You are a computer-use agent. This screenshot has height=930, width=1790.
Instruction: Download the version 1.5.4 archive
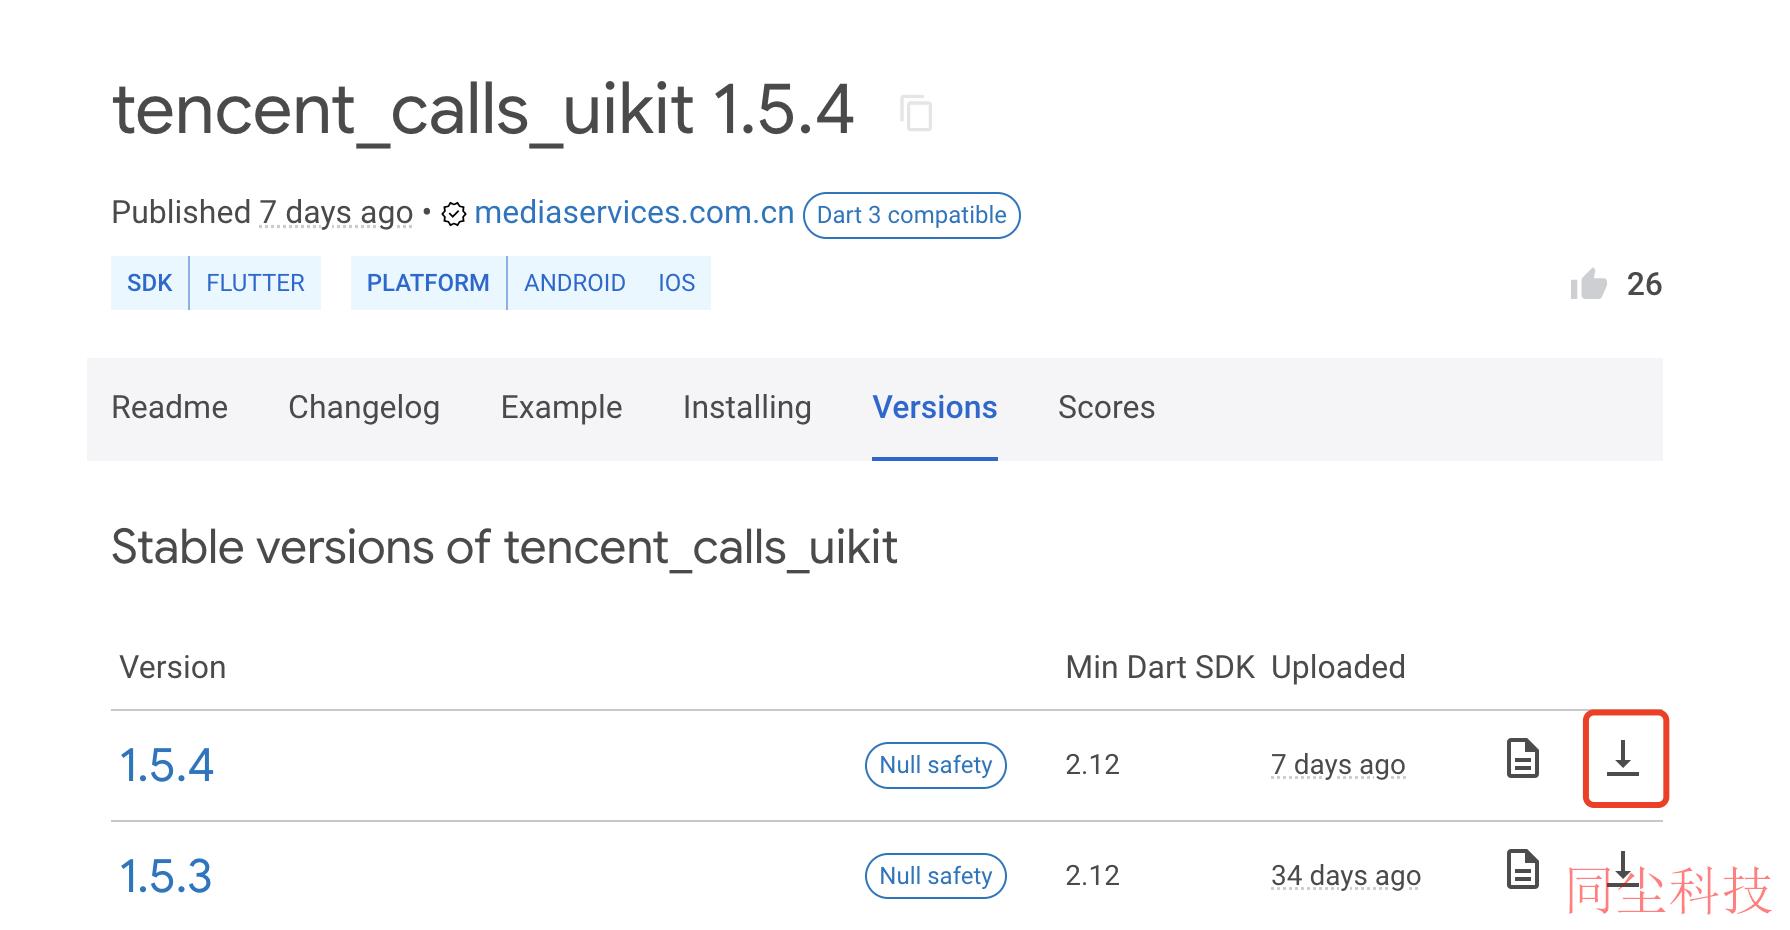(x=1623, y=759)
